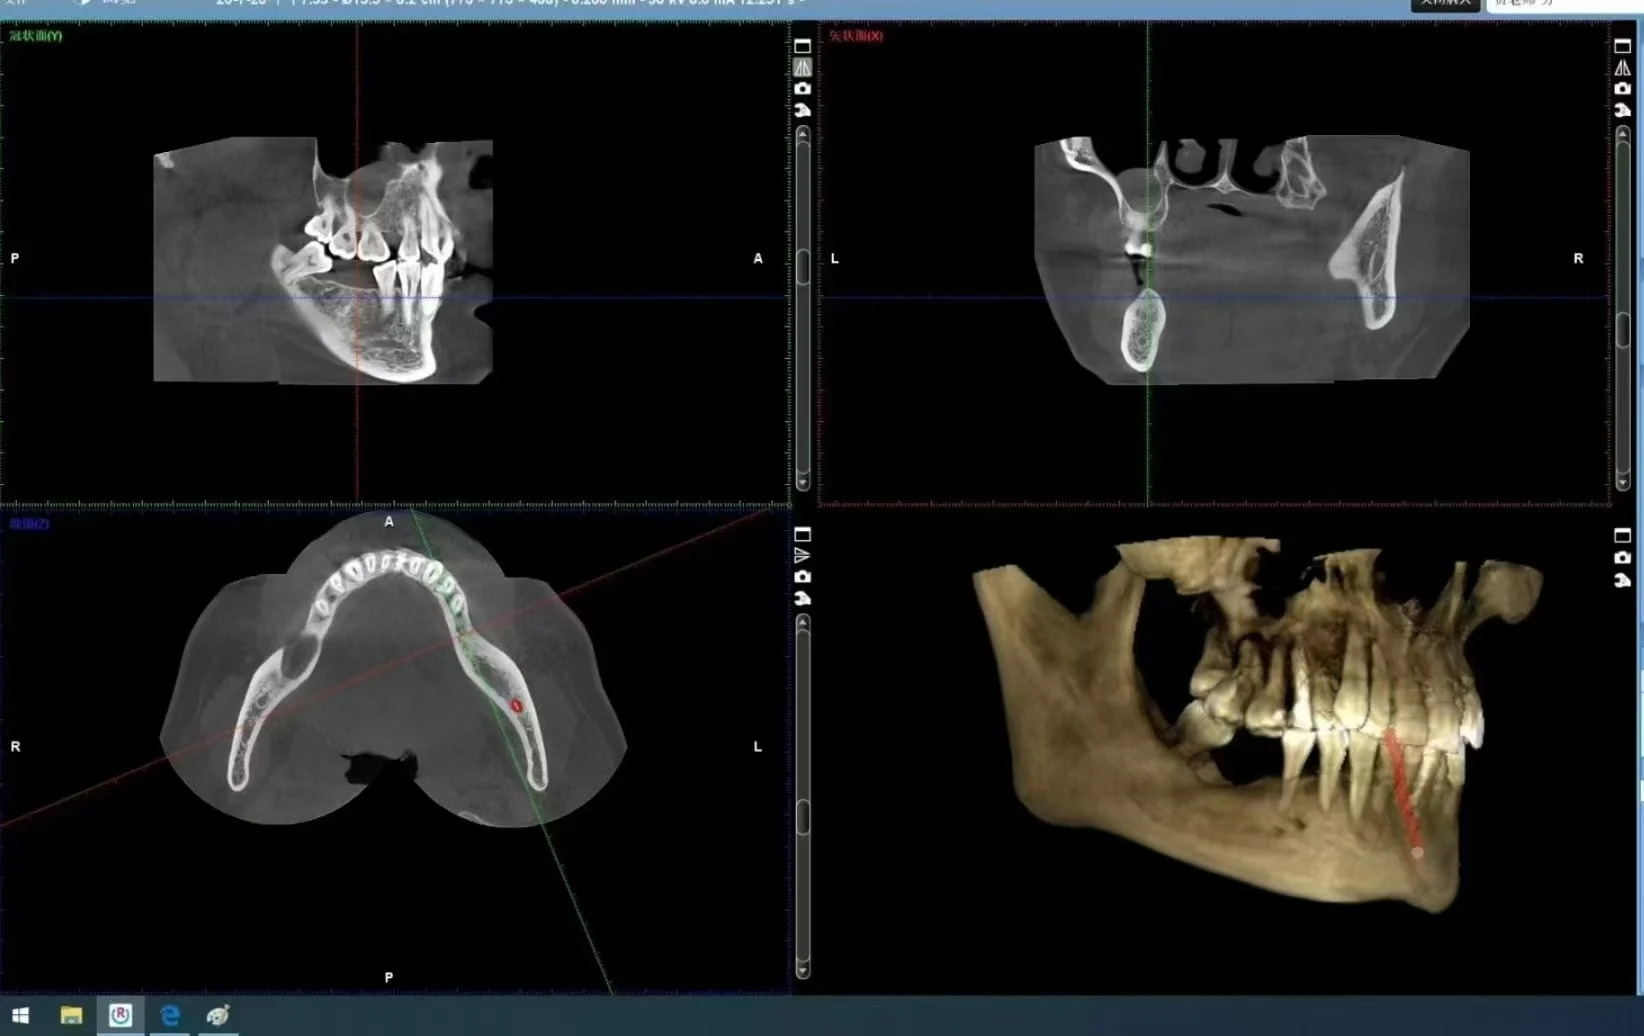Click the red nerve canal marker in axial view
Viewport: 1644px width, 1036px height.
click(517, 706)
